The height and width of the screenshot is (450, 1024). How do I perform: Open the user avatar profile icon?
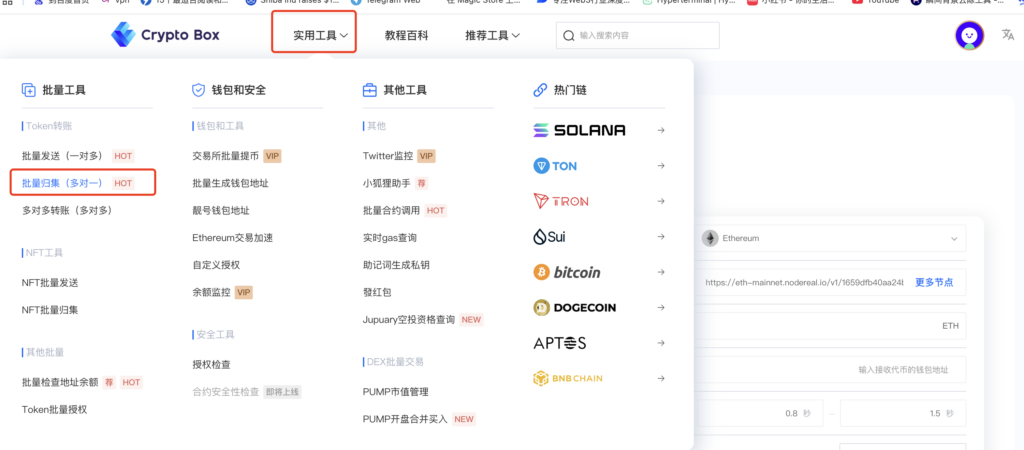click(969, 36)
